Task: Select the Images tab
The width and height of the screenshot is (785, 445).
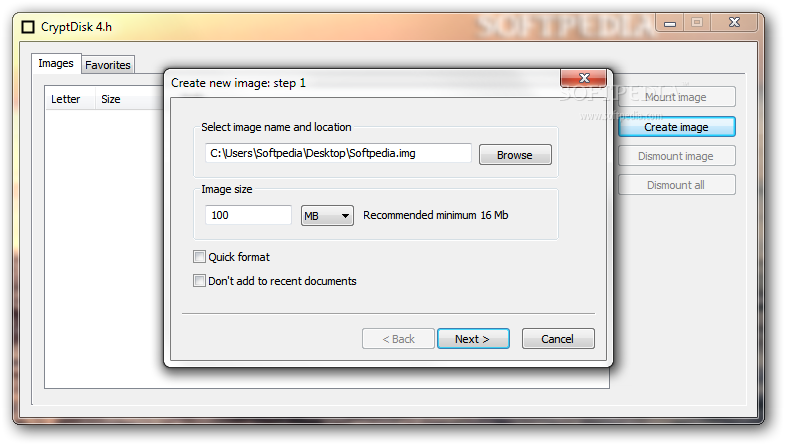Action: pyautogui.click(x=56, y=64)
